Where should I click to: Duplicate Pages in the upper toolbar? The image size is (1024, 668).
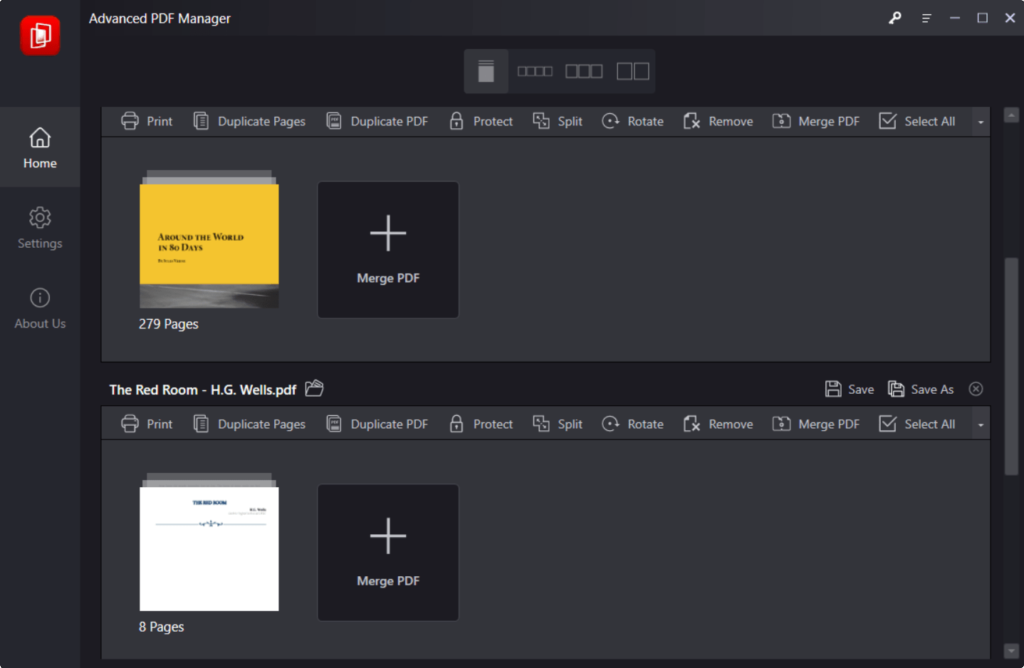[249, 121]
